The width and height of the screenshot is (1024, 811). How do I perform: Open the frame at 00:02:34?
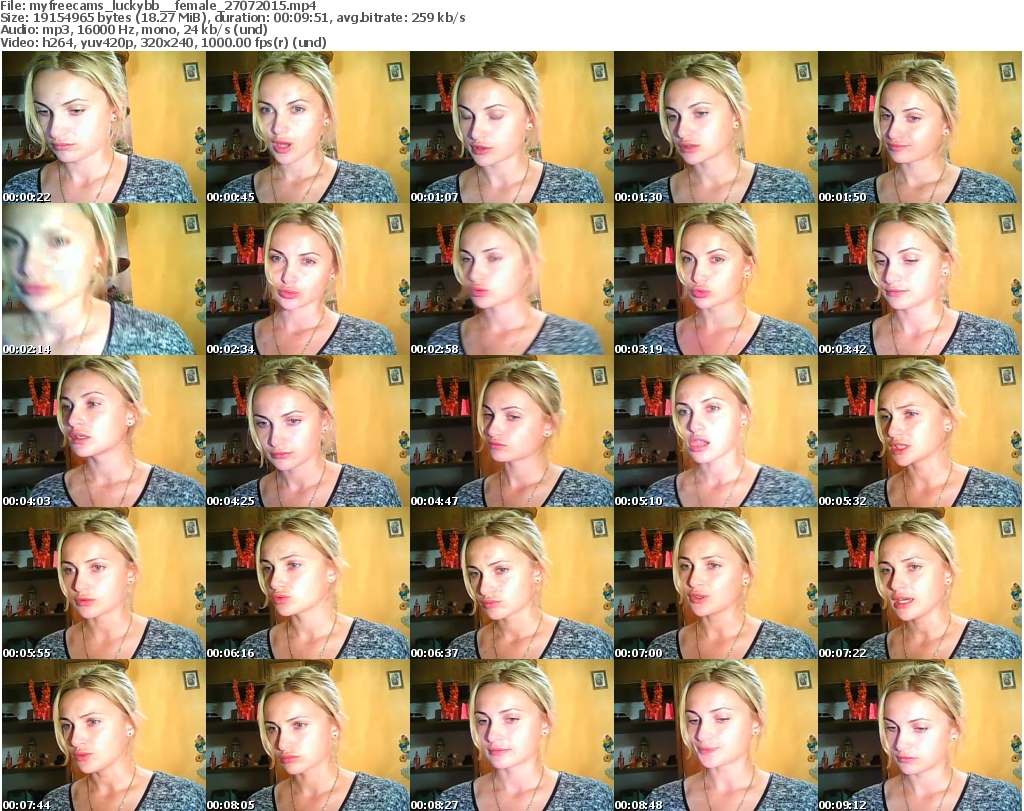tap(308, 279)
